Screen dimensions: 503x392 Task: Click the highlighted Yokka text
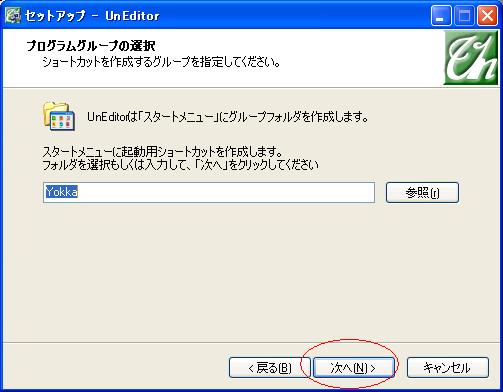point(62,192)
